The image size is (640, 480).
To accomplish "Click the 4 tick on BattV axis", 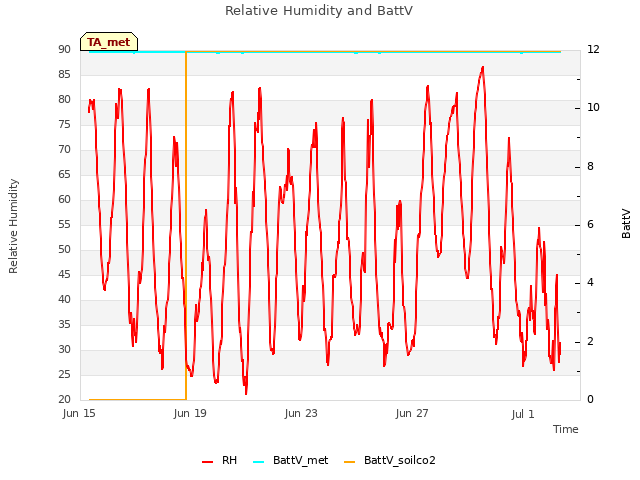I will pos(590,283).
